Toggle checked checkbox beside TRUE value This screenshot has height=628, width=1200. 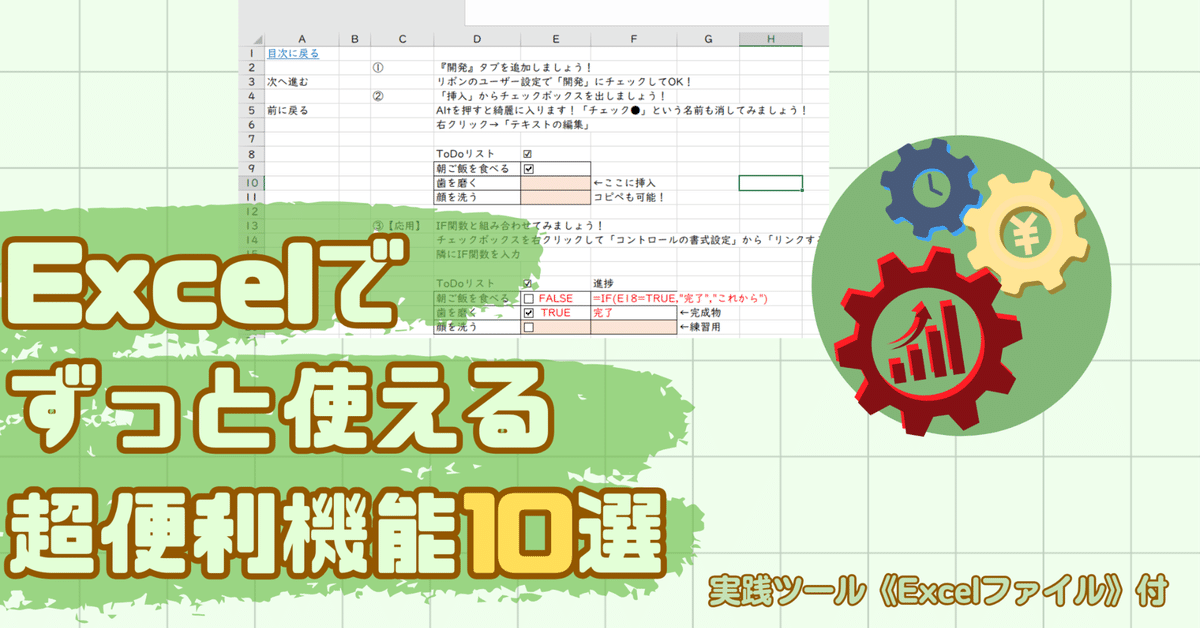click(x=528, y=313)
